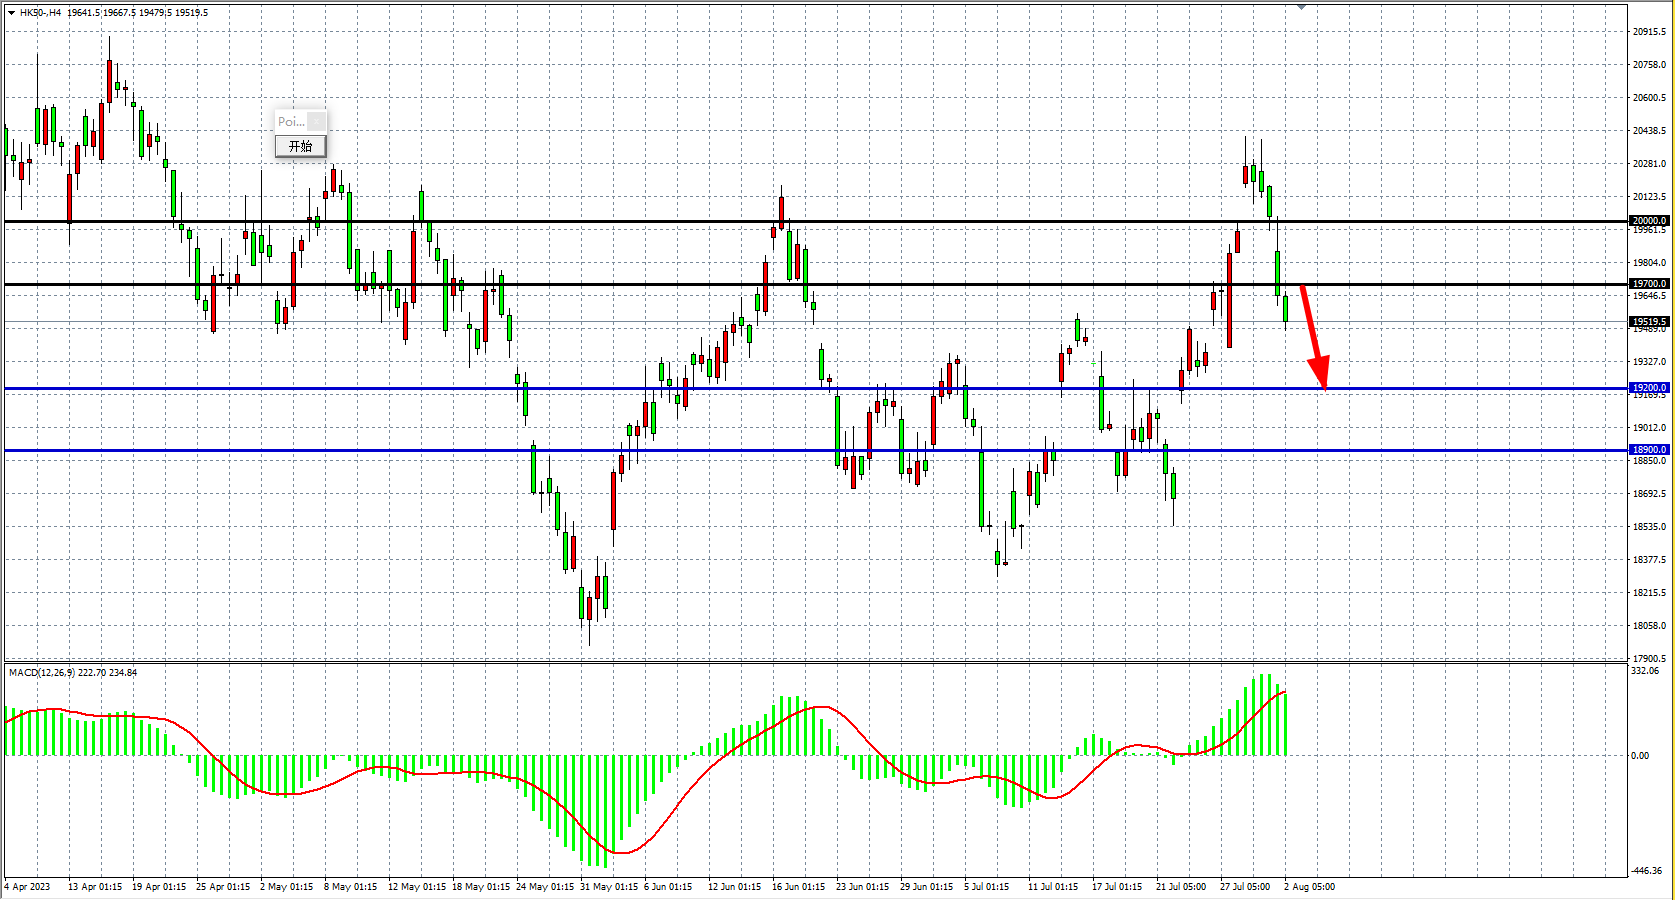The image size is (1675, 900).
Task: Click the 17900.5 value on price scale
Action: click(1649, 658)
